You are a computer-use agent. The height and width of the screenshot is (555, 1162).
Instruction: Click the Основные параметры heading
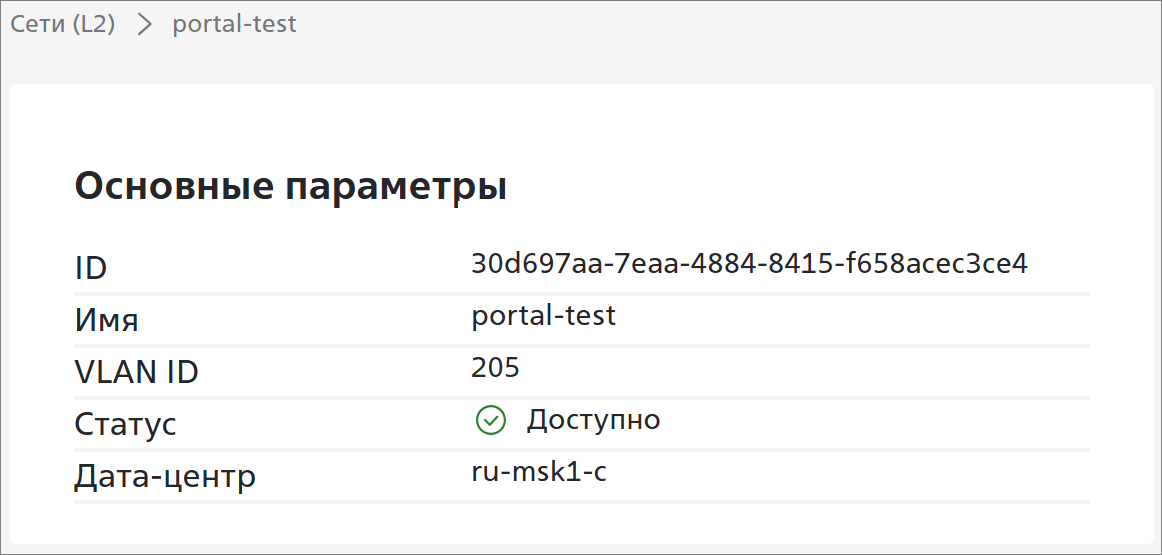coord(291,187)
